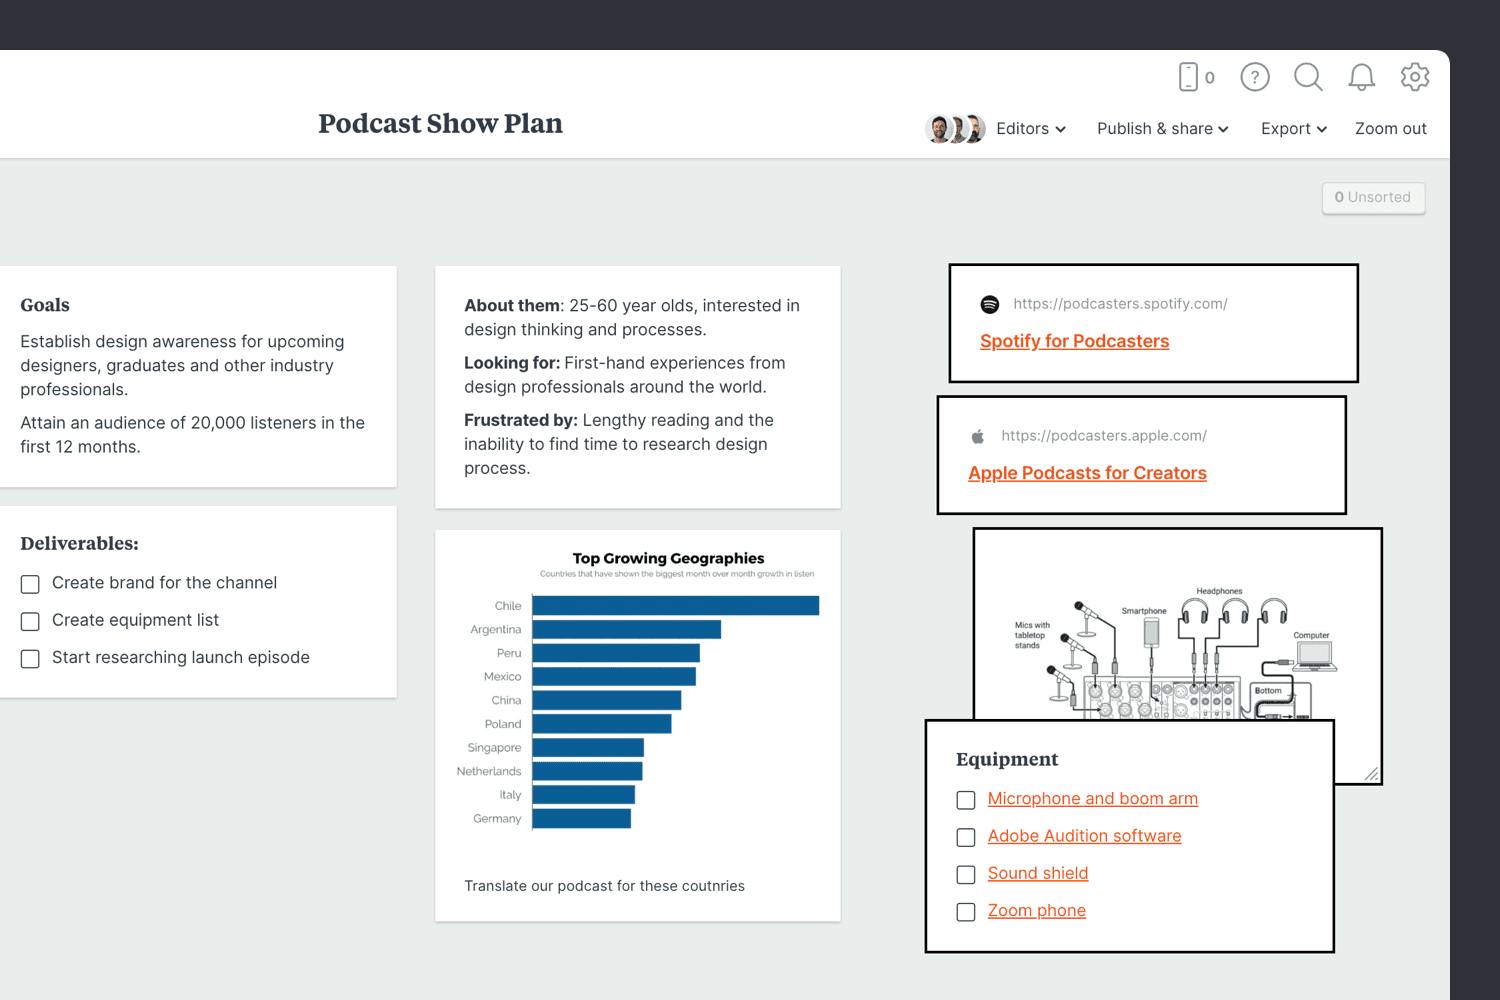Tick the 'Create equipment list' checkbox
The width and height of the screenshot is (1500, 1000).
tap(31, 621)
